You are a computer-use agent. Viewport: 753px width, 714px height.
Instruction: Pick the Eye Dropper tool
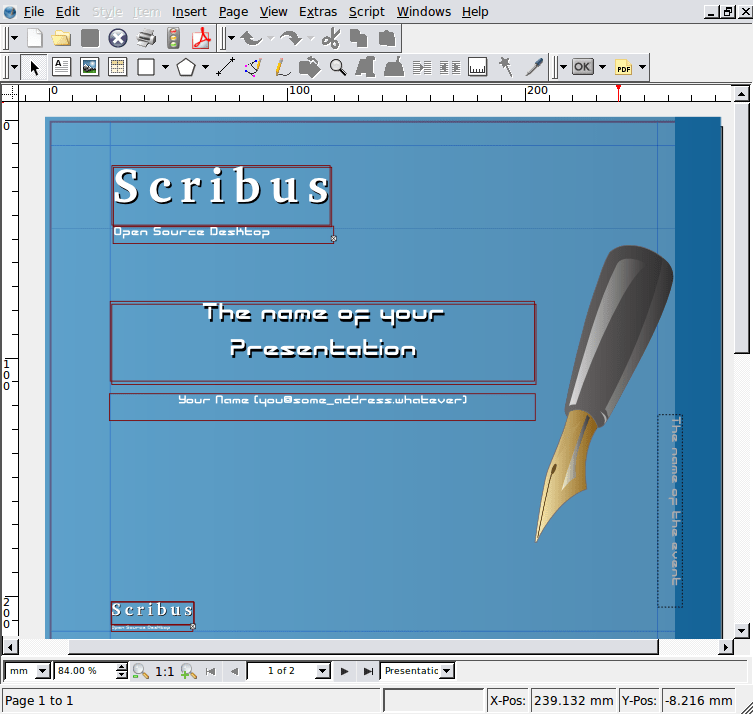click(x=534, y=67)
